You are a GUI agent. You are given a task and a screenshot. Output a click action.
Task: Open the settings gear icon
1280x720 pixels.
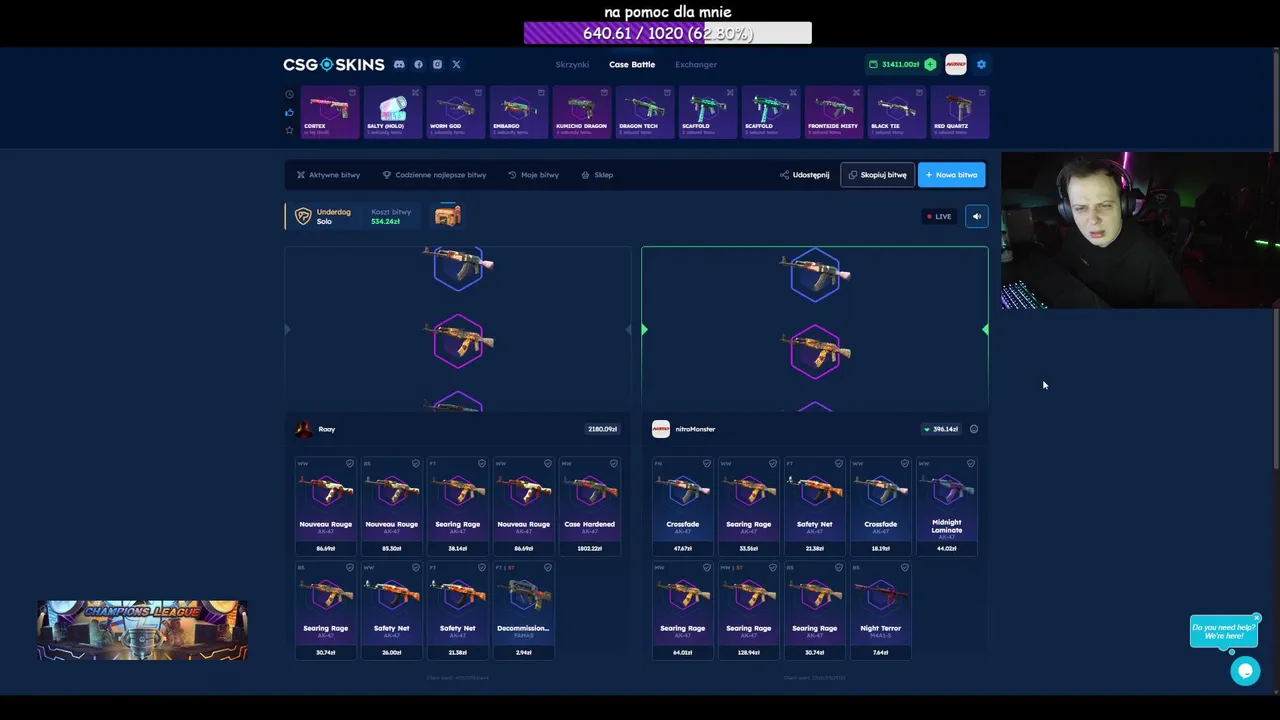tap(981, 64)
